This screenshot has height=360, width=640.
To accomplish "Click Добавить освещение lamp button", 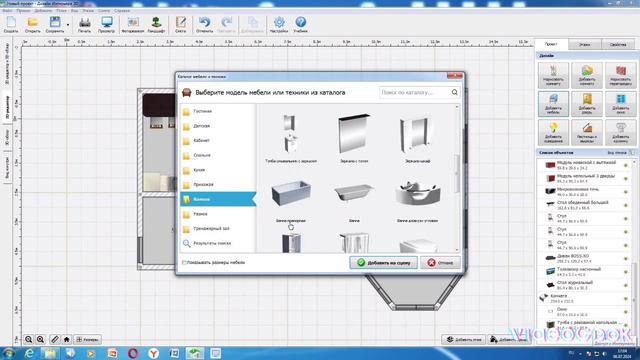I will tap(553, 132).
